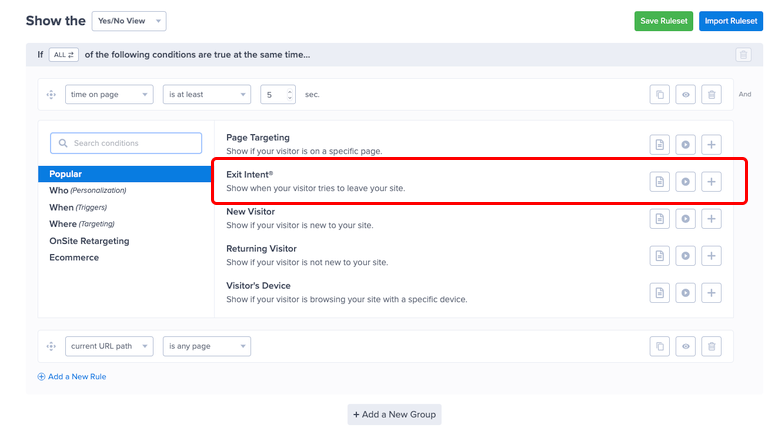
Task: Select the When (Triggers) category
Action: 78,207
